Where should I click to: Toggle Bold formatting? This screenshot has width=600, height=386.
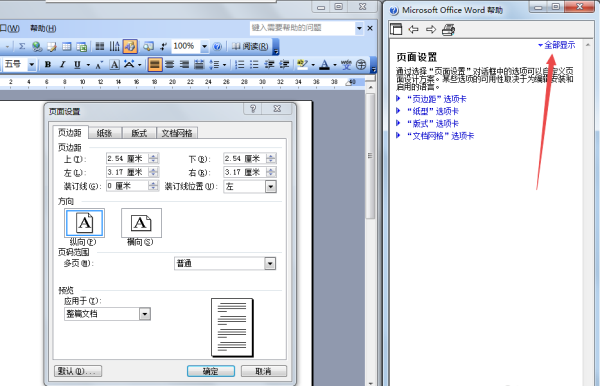click(48, 65)
